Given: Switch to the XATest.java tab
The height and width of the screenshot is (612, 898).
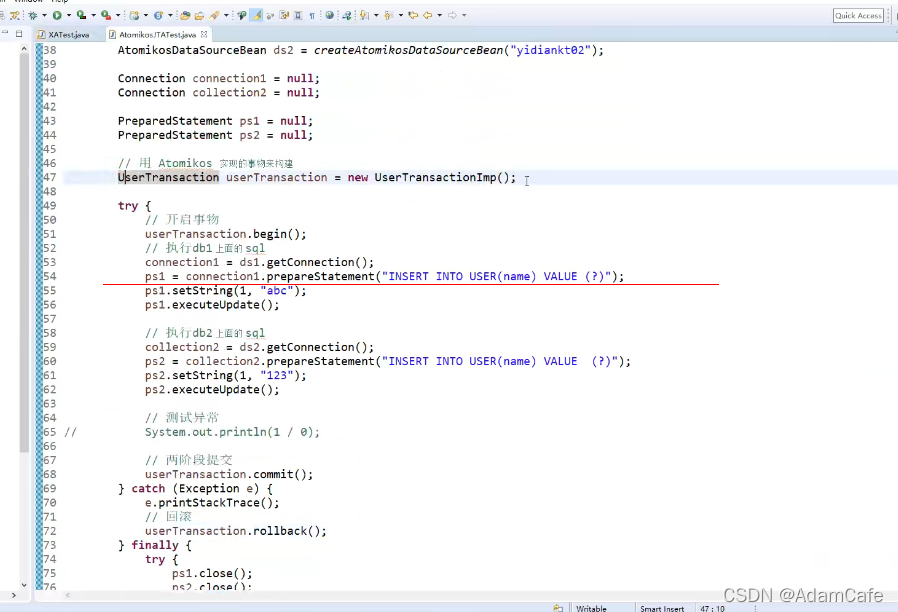Looking at the screenshot, I should click(x=68, y=35).
